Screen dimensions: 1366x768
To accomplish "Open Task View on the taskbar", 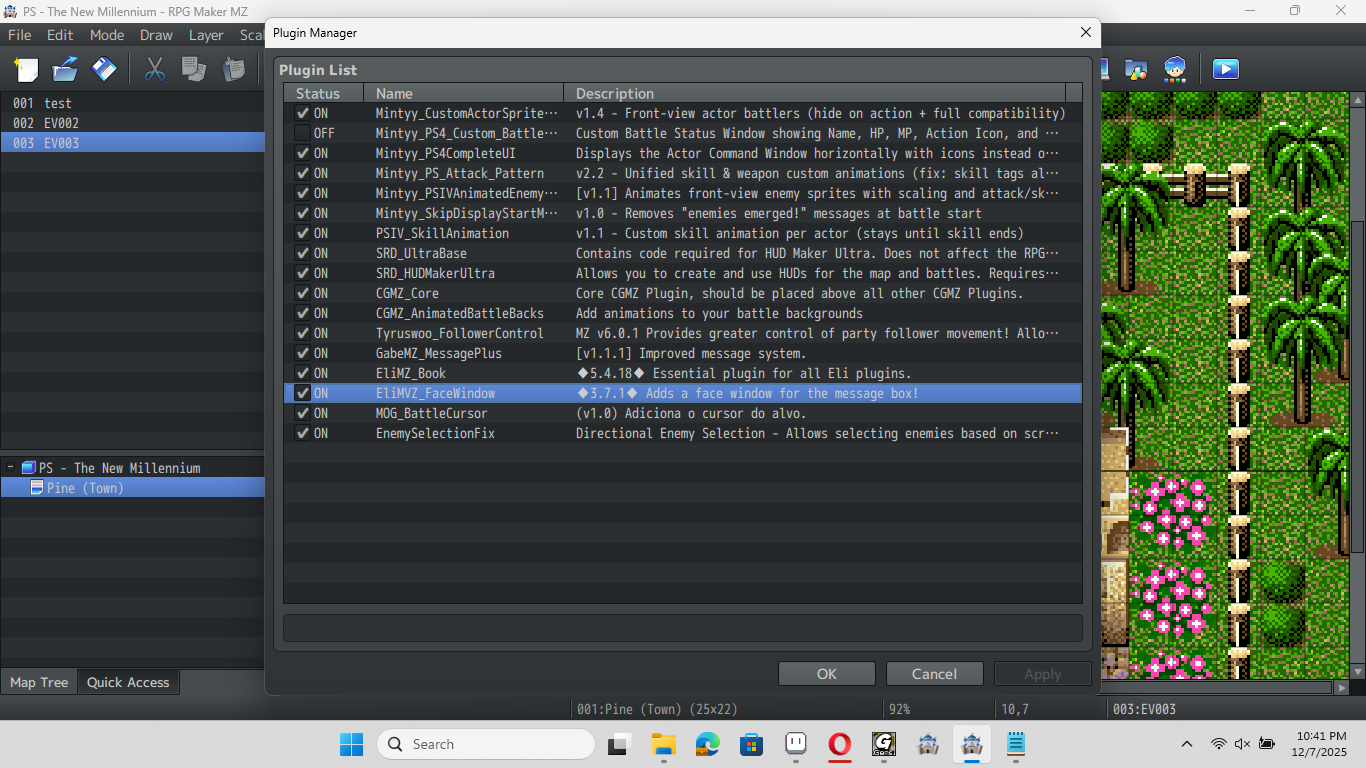I will pyautogui.click(x=619, y=744).
